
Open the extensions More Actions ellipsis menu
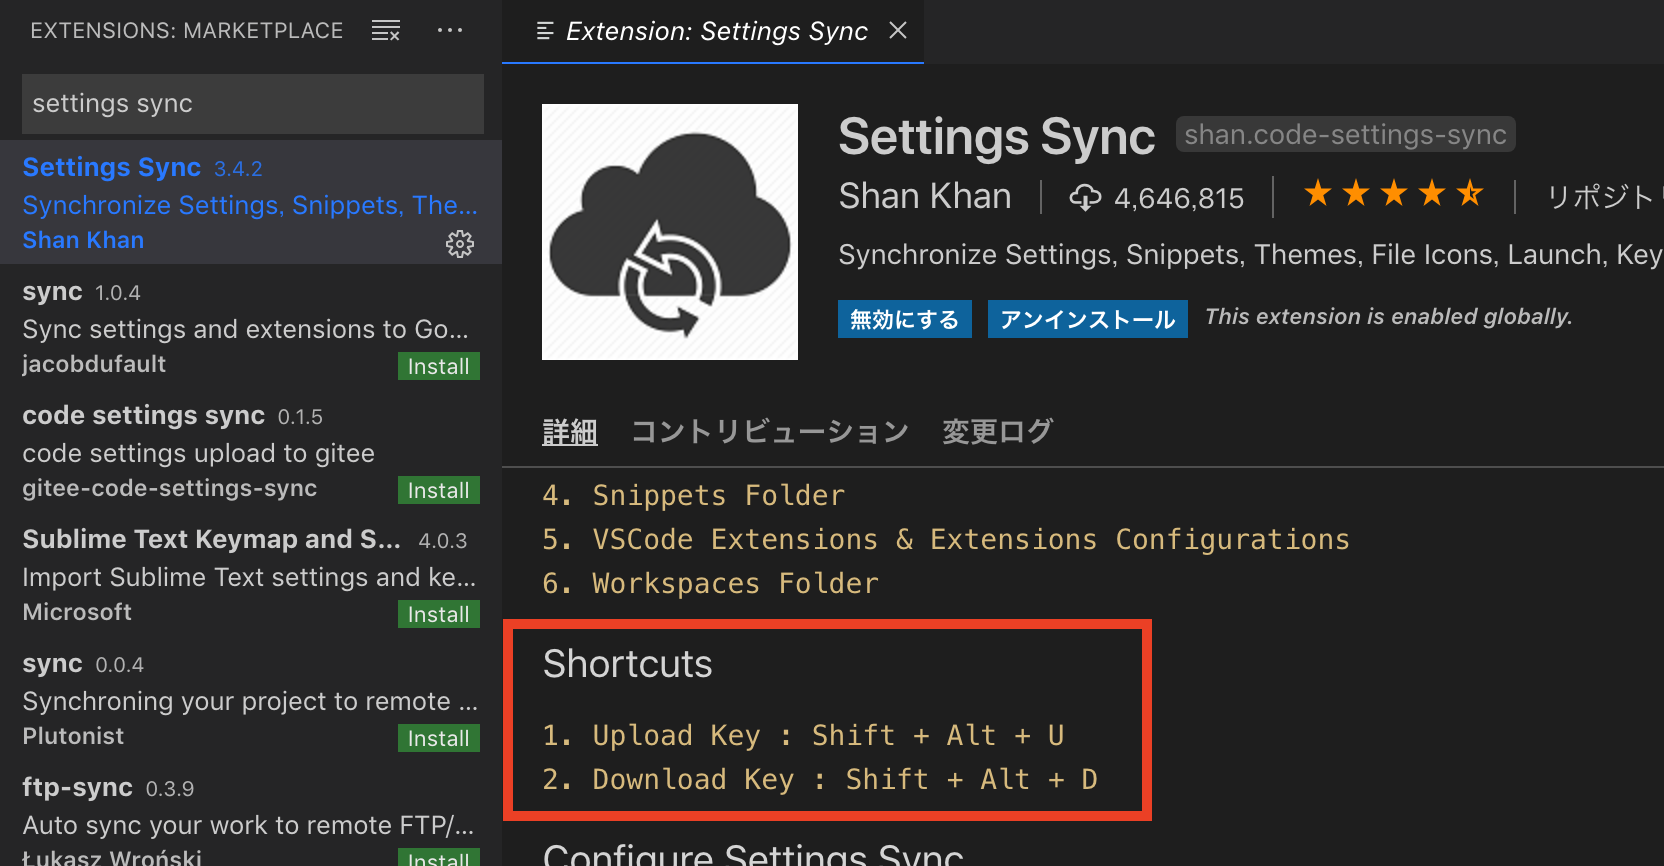[450, 31]
